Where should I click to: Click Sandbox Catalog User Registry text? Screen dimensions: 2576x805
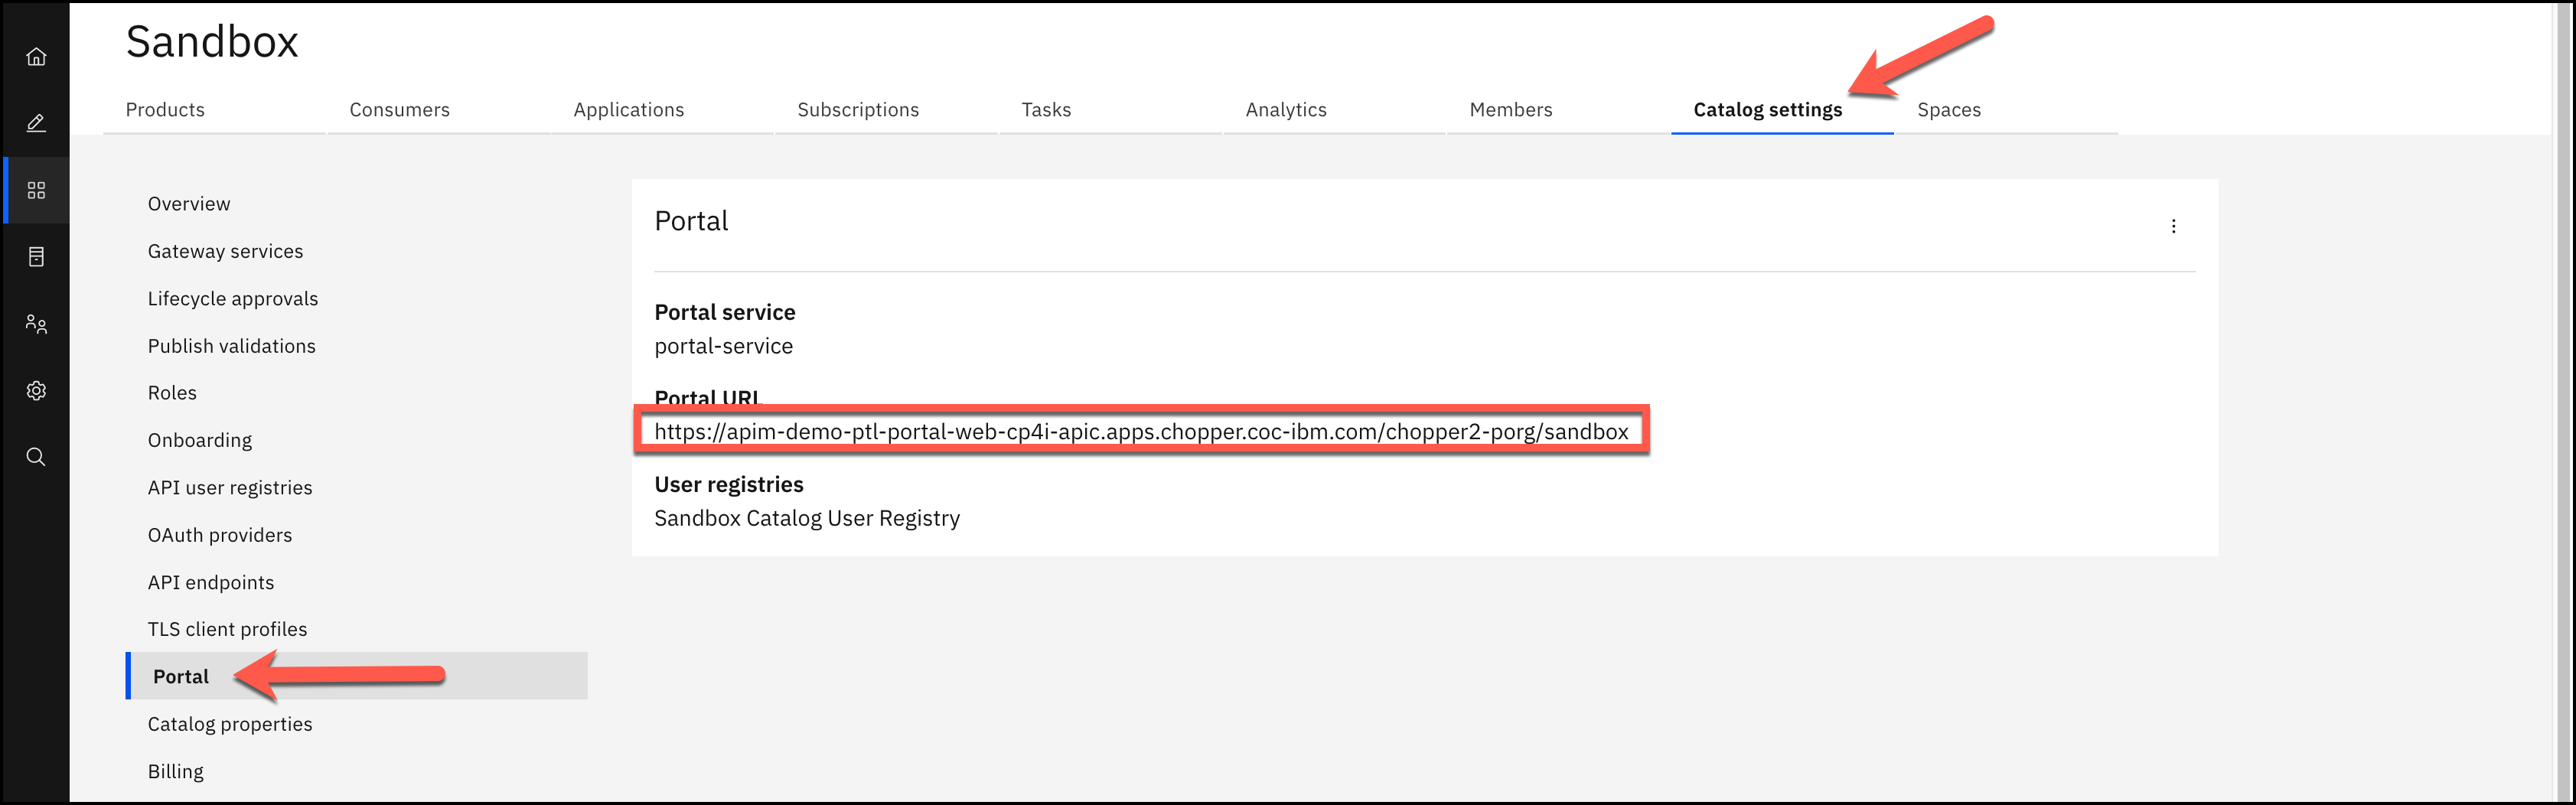click(x=807, y=518)
